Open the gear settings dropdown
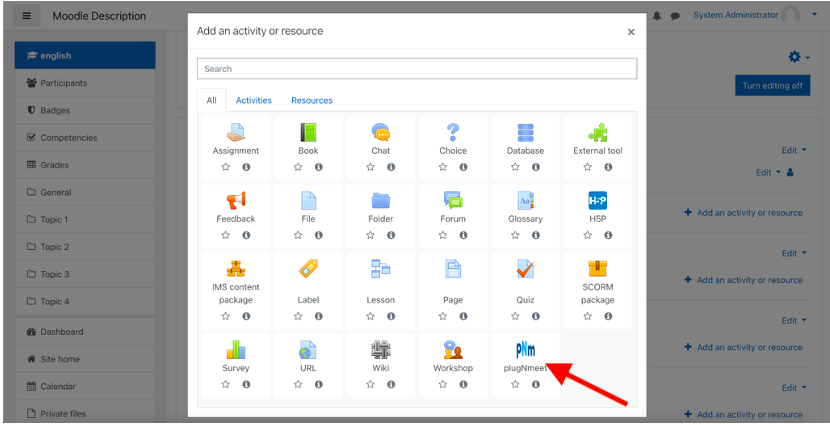 (x=797, y=57)
